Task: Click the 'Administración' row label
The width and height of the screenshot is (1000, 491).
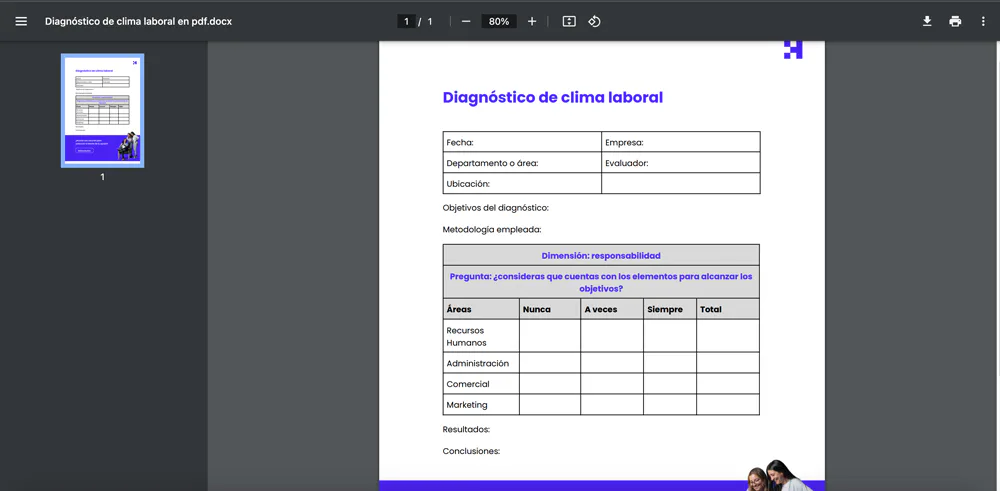Action: [481, 363]
